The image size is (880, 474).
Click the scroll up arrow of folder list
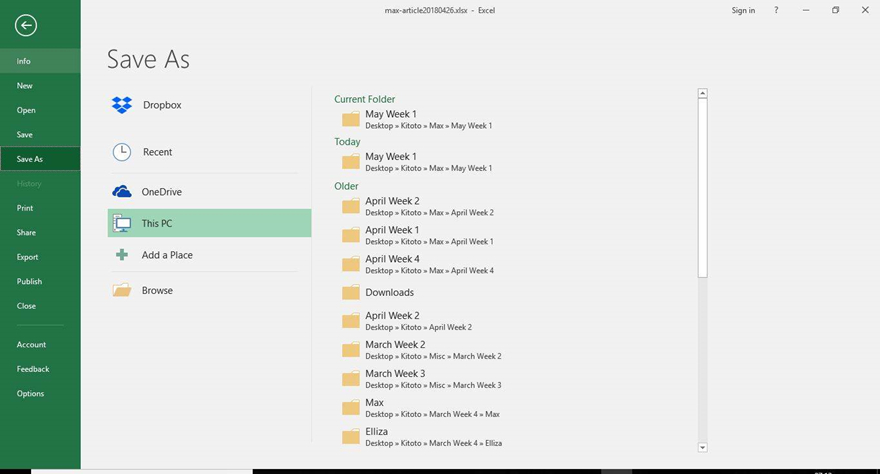click(702, 94)
